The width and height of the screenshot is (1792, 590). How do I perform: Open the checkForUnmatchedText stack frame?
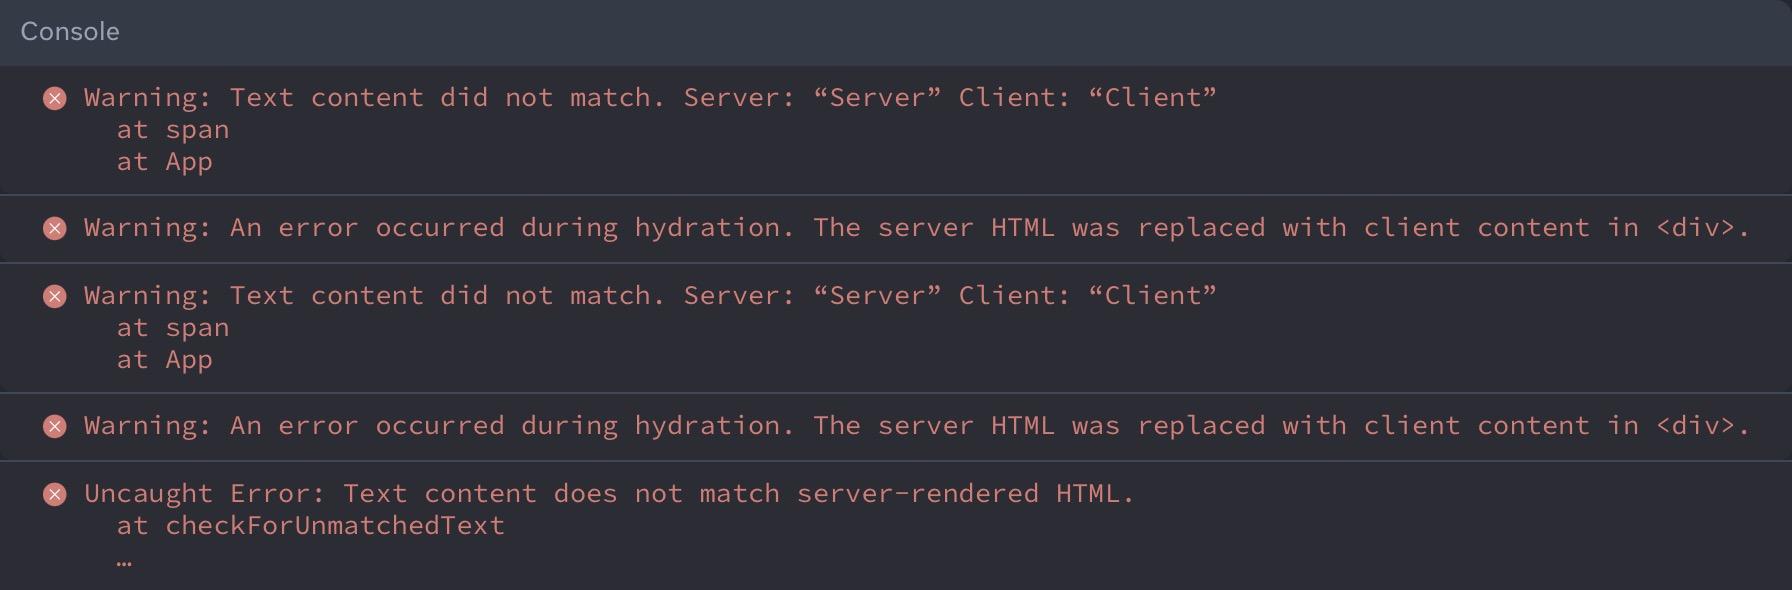click(x=335, y=526)
